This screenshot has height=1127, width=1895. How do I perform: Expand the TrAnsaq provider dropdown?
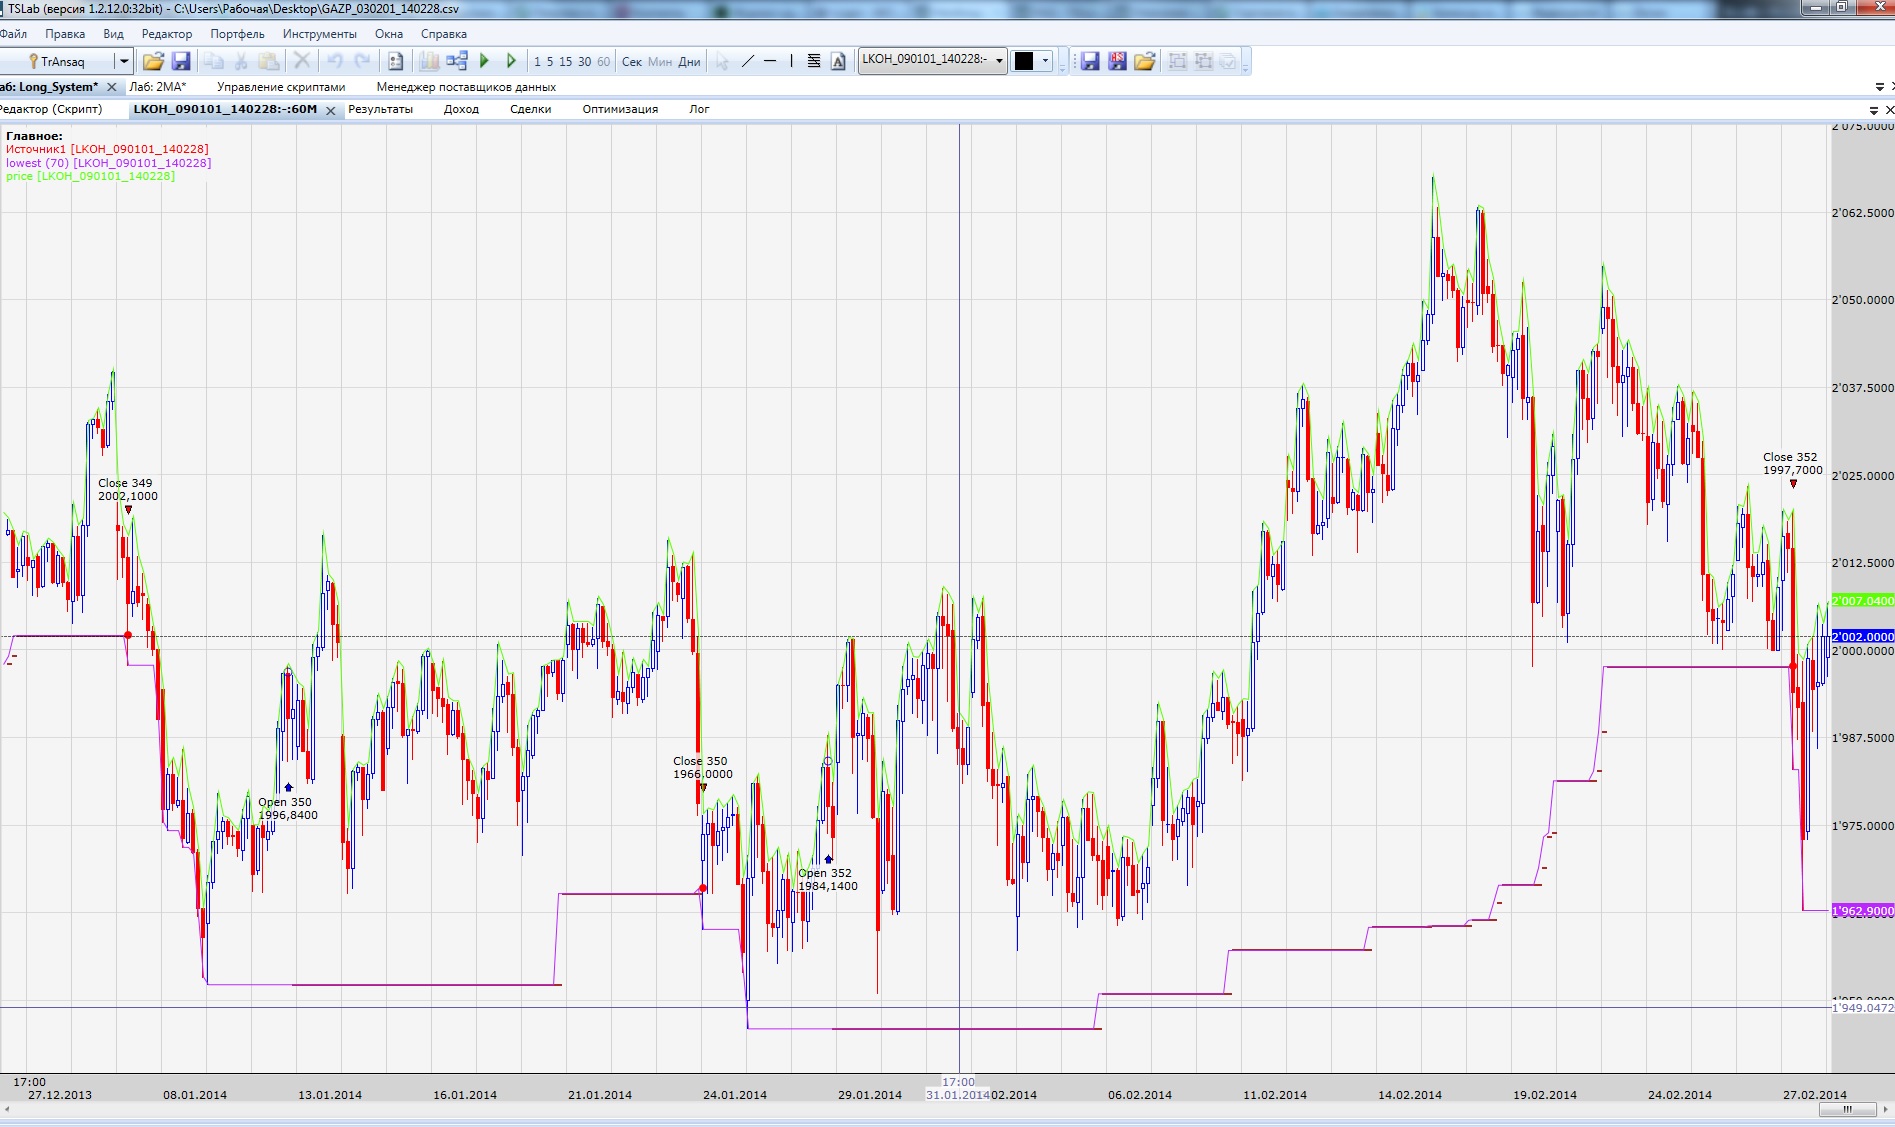[x=124, y=61]
